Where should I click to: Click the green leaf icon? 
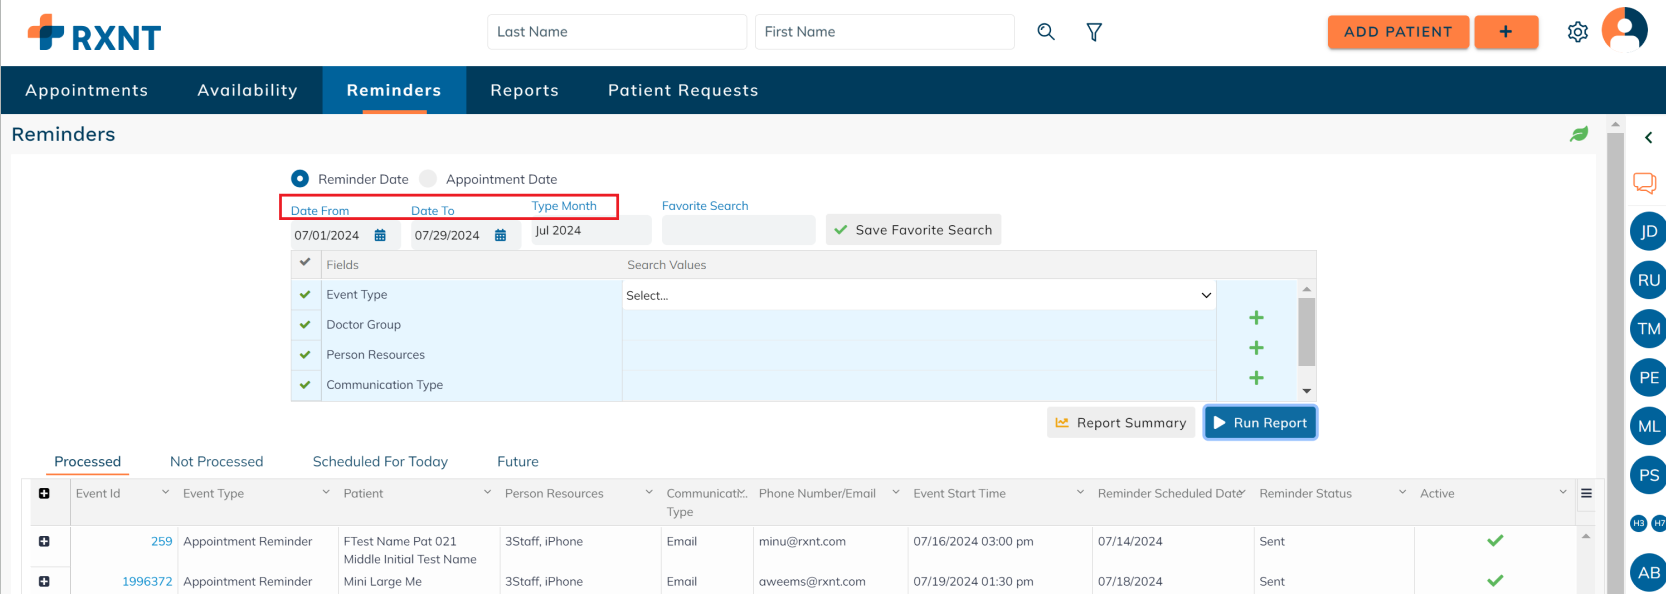1578,134
